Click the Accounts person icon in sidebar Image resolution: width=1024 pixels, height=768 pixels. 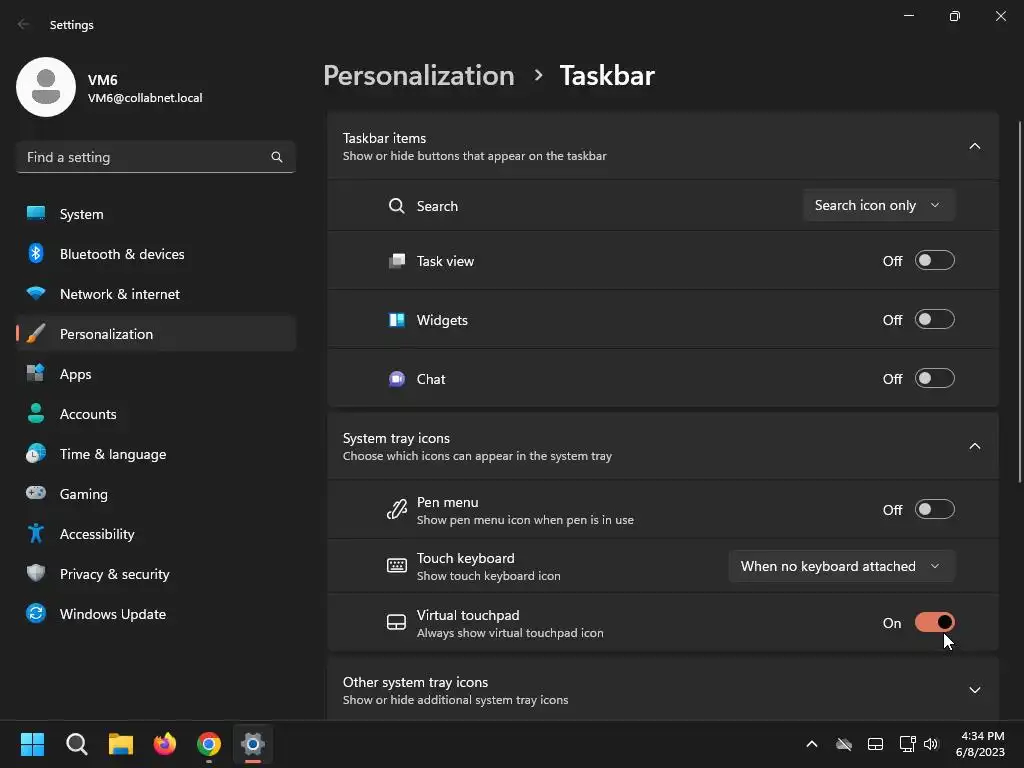tap(36, 413)
